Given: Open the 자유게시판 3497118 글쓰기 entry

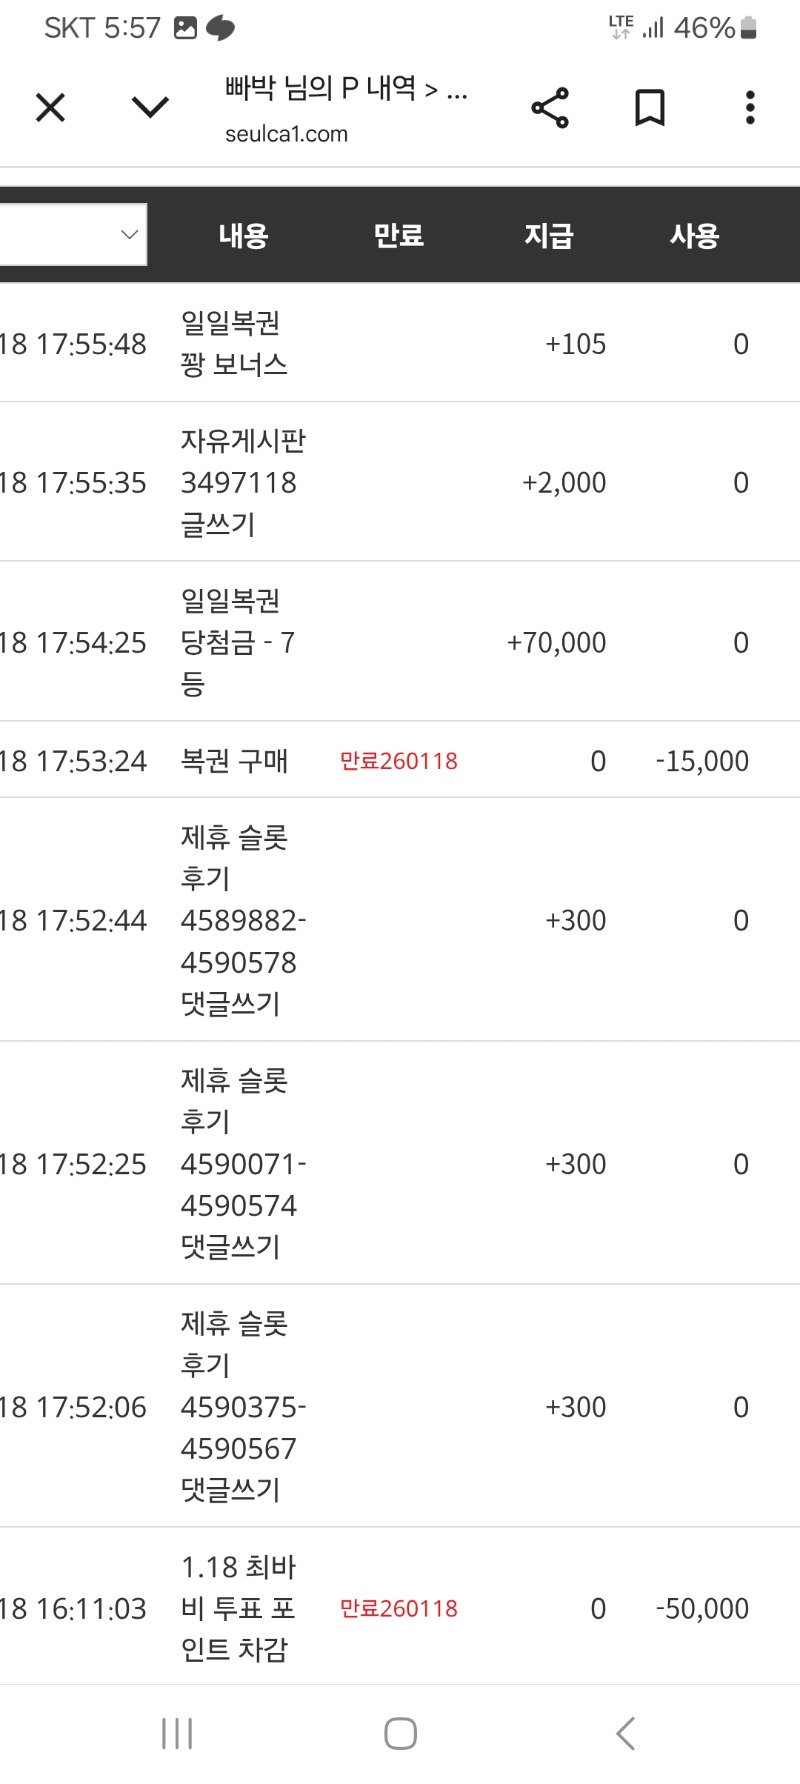Looking at the screenshot, I should [242, 483].
